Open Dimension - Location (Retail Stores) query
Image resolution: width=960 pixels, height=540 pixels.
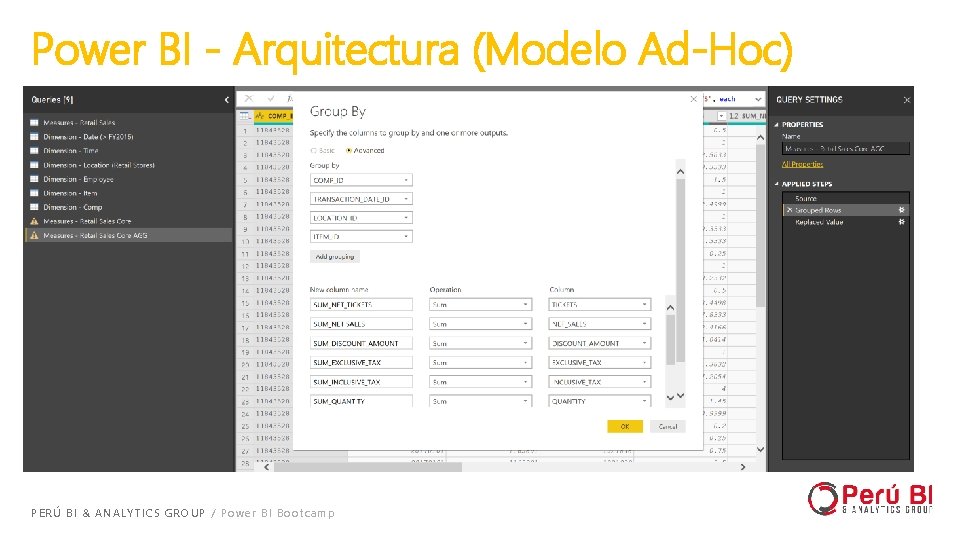99,165
